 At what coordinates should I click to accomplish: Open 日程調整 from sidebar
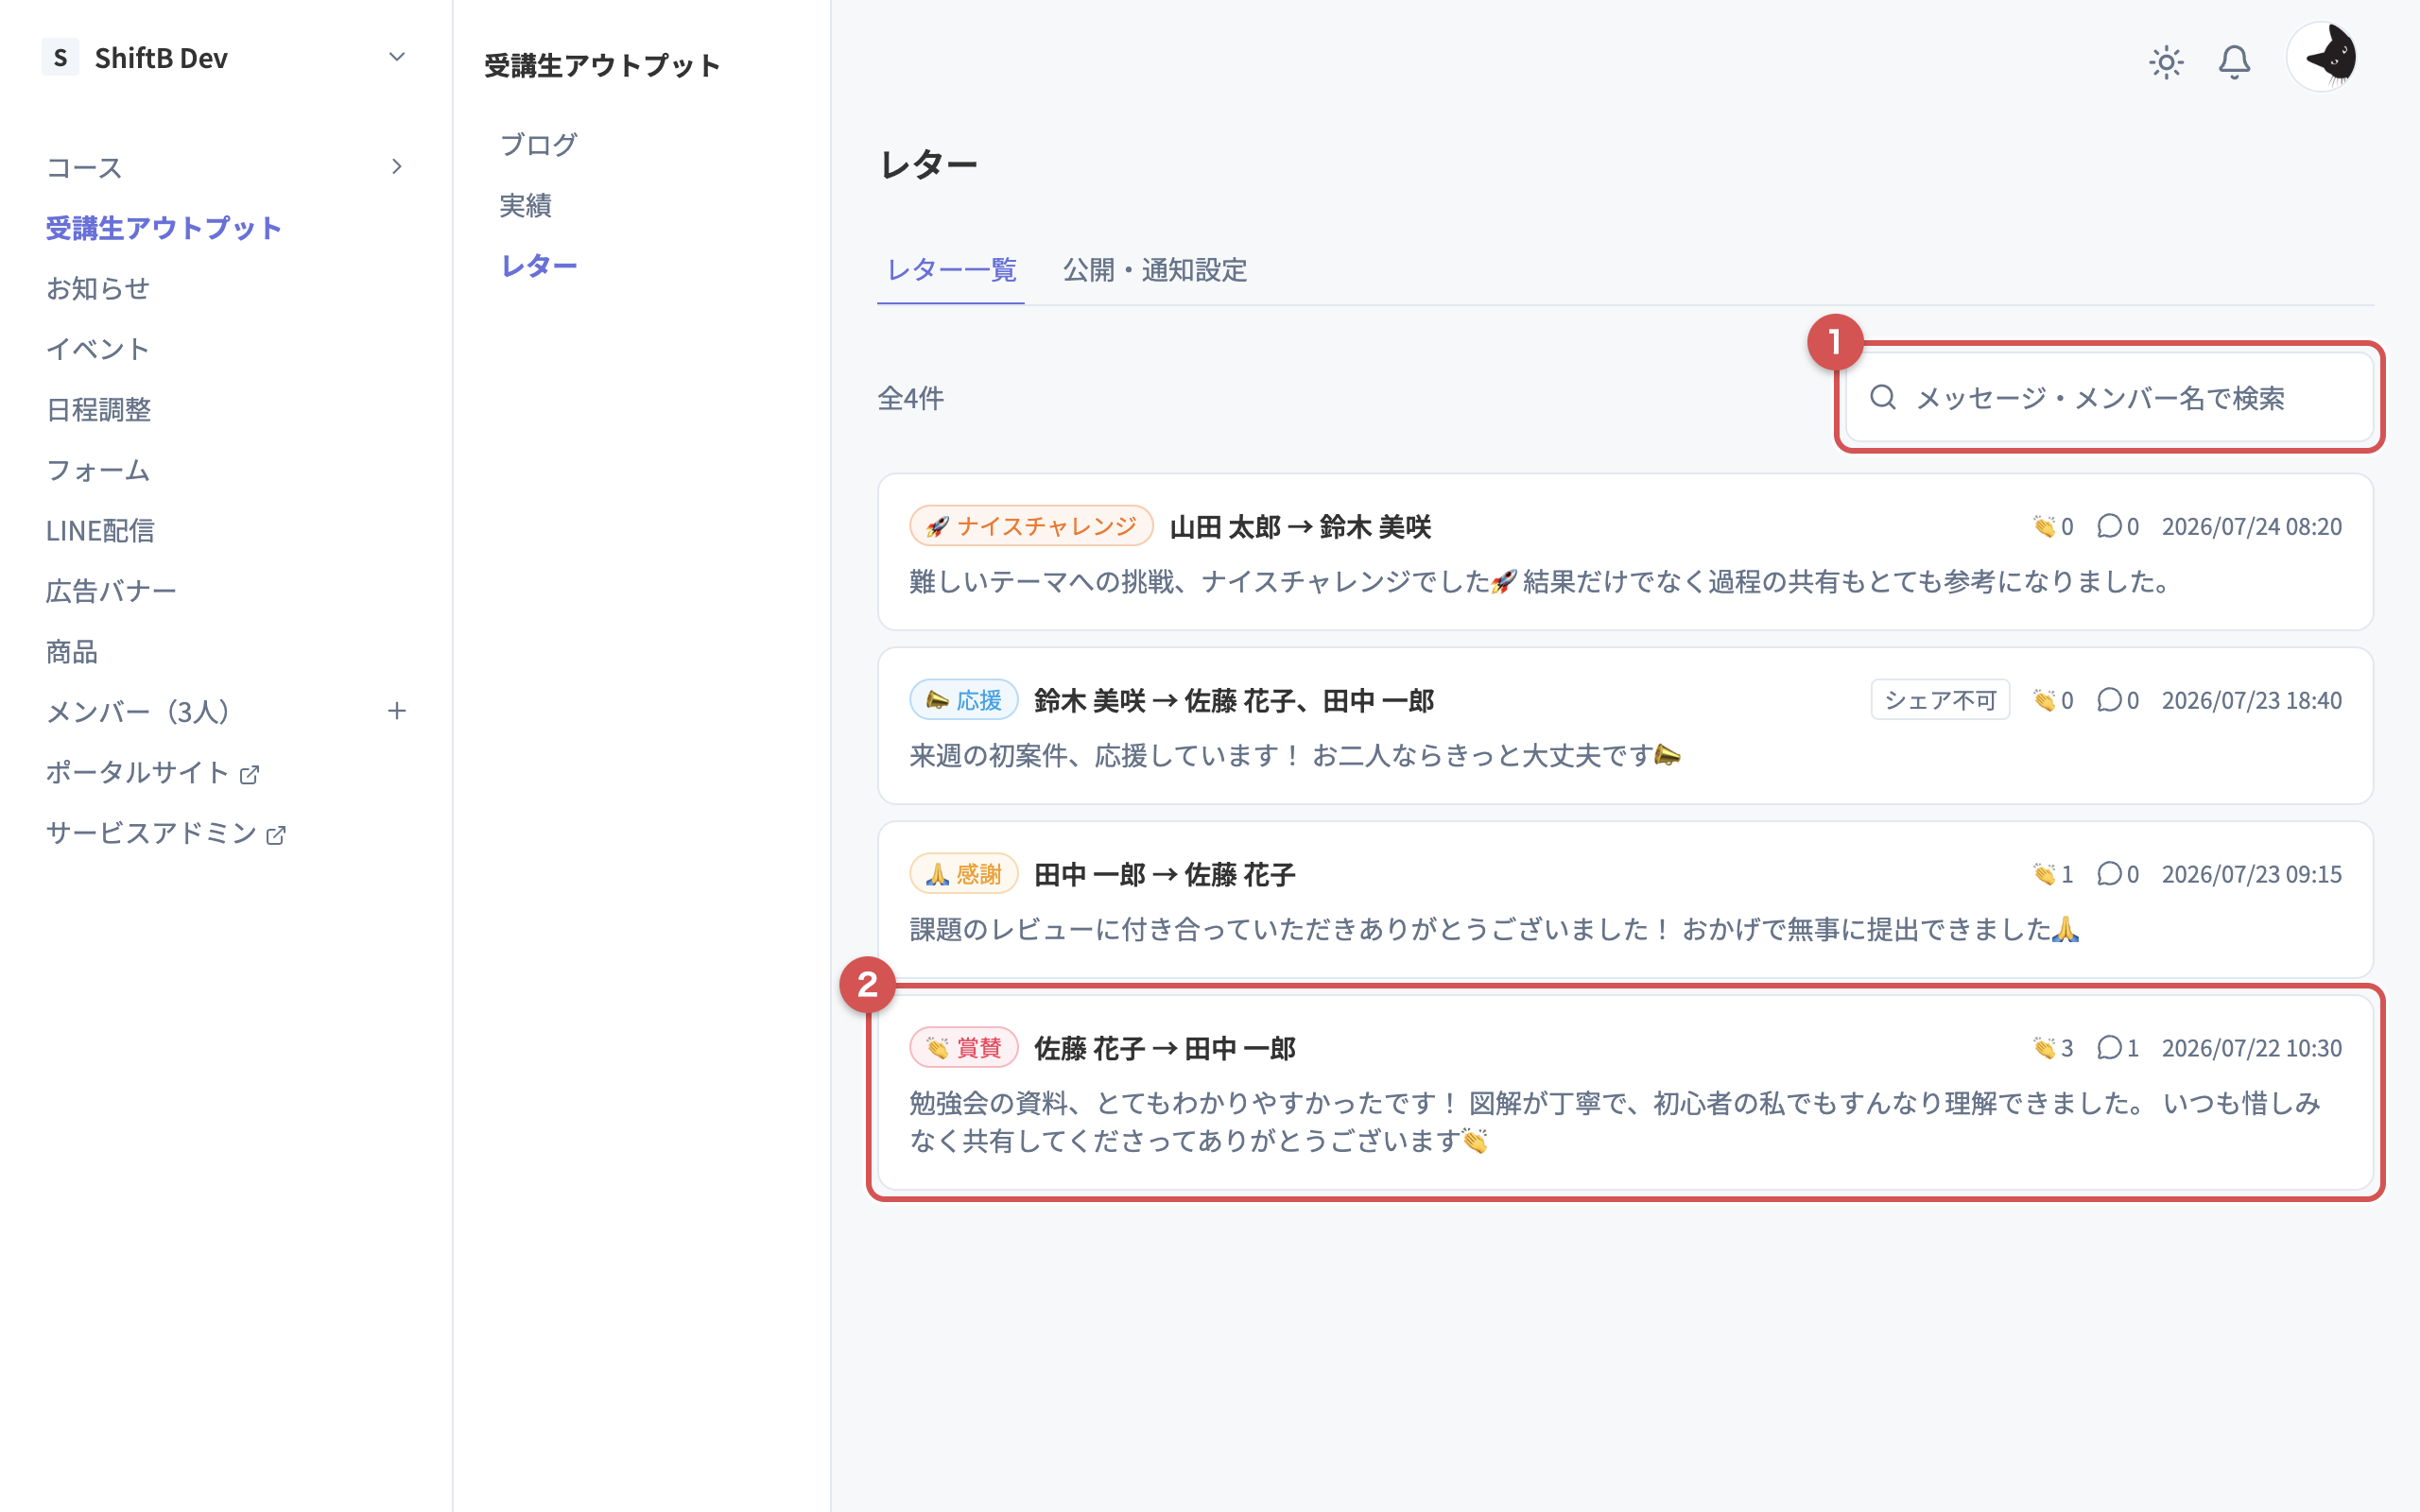coord(97,409)
